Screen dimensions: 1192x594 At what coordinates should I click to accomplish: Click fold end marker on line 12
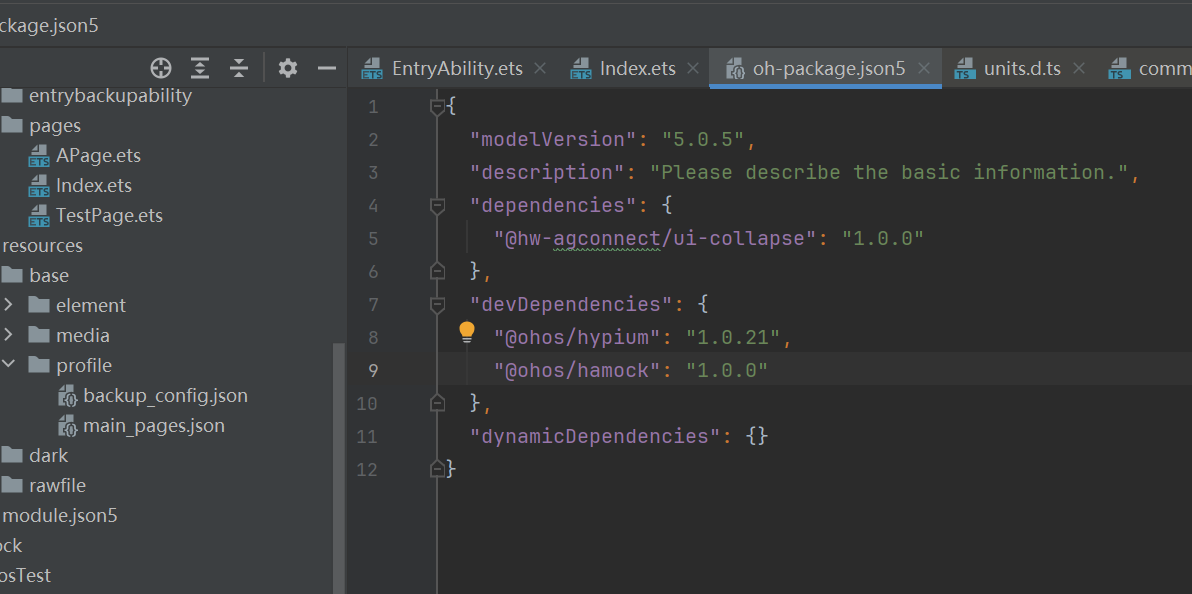(437, 469)
